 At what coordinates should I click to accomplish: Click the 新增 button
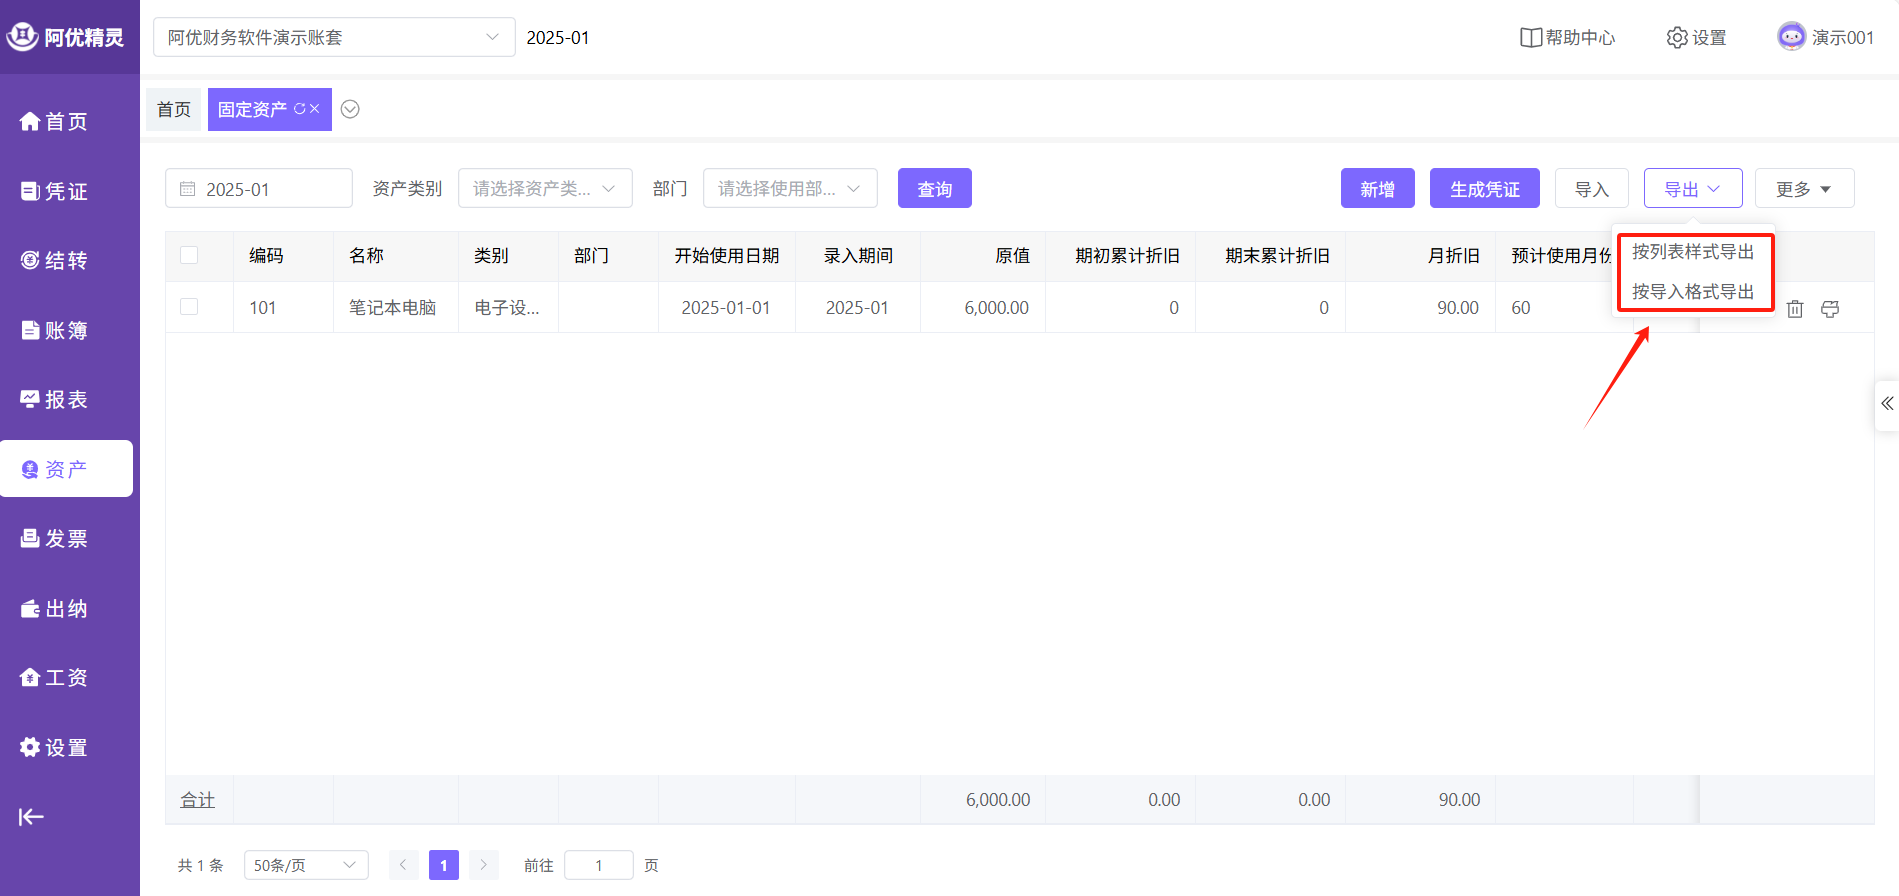pos(1377,189)
